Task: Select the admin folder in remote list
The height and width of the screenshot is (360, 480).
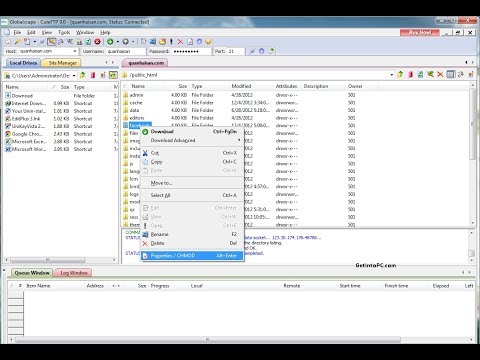Action: click(136, 95)
